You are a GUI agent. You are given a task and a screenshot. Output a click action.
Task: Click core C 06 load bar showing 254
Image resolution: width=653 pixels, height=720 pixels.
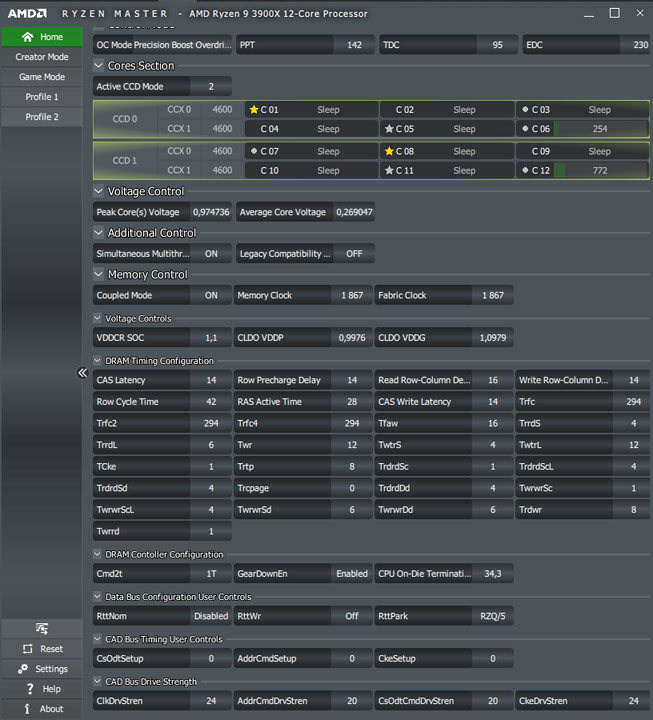point(601,129)
